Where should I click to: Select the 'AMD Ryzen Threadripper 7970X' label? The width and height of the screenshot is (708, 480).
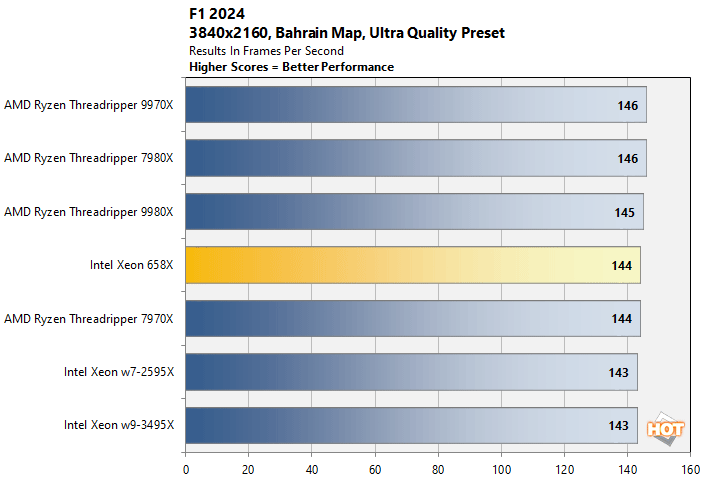89,319
